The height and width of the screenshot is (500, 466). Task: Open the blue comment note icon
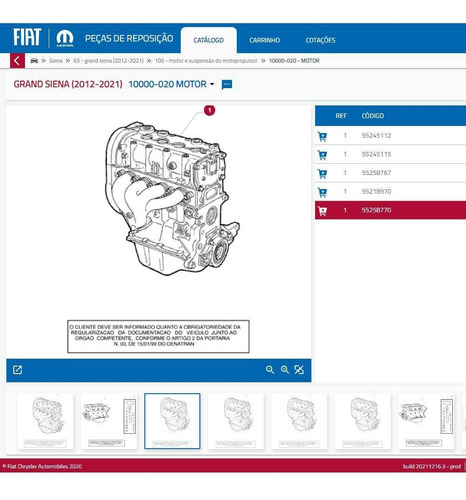pos(227,84)
